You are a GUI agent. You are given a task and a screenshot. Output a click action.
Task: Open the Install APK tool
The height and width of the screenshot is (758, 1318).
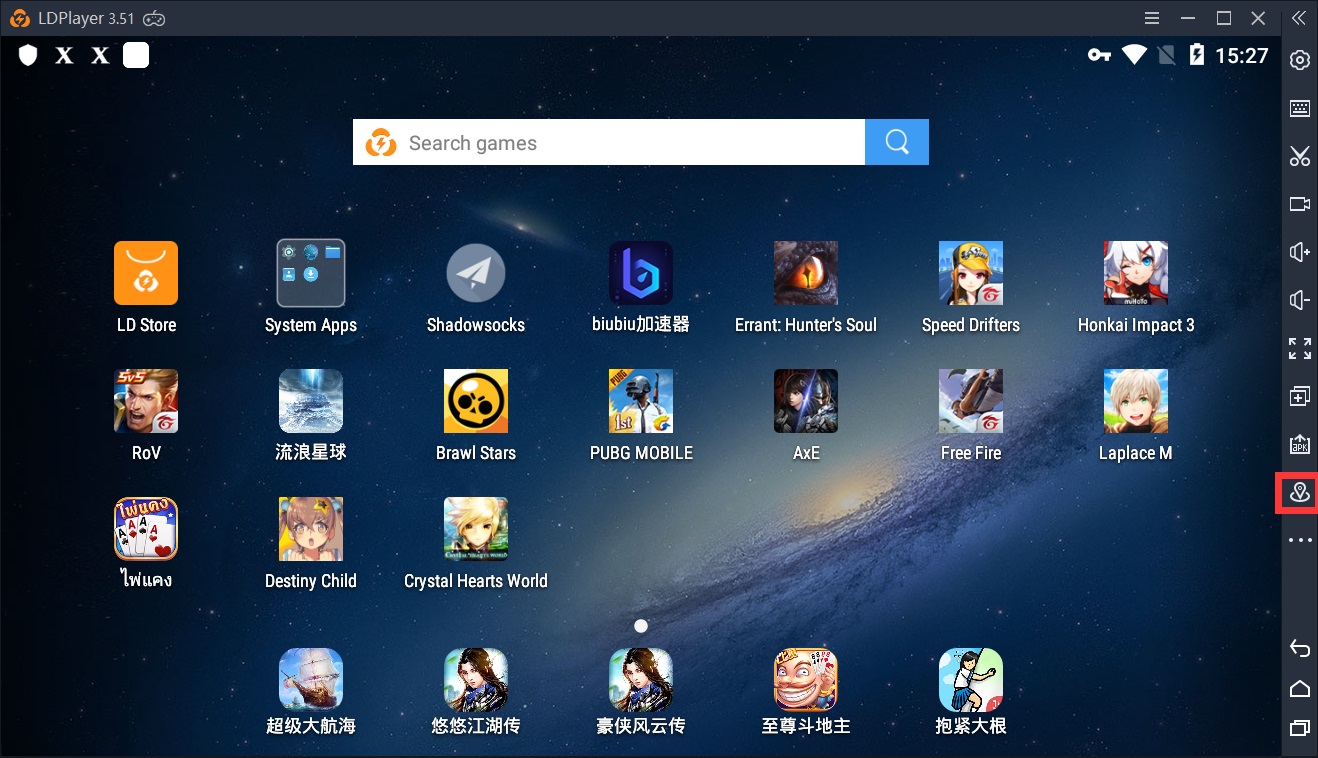[x=1297, y=443]
